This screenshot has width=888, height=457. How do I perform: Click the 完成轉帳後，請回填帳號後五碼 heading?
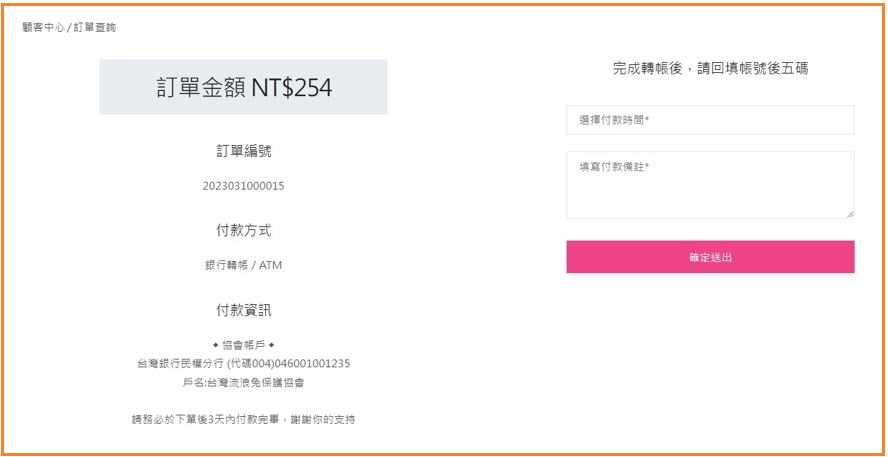710,69
